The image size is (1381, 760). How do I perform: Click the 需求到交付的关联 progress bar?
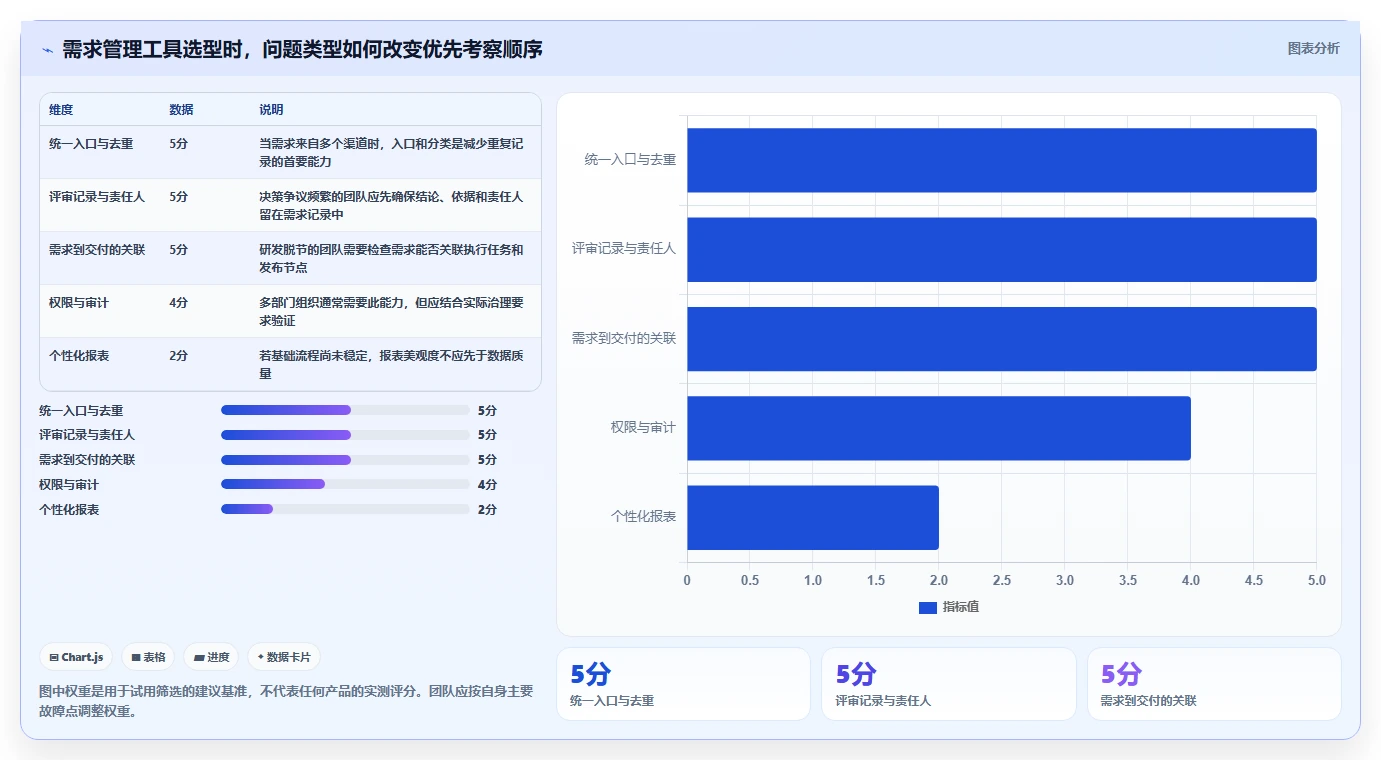[345, 460]
